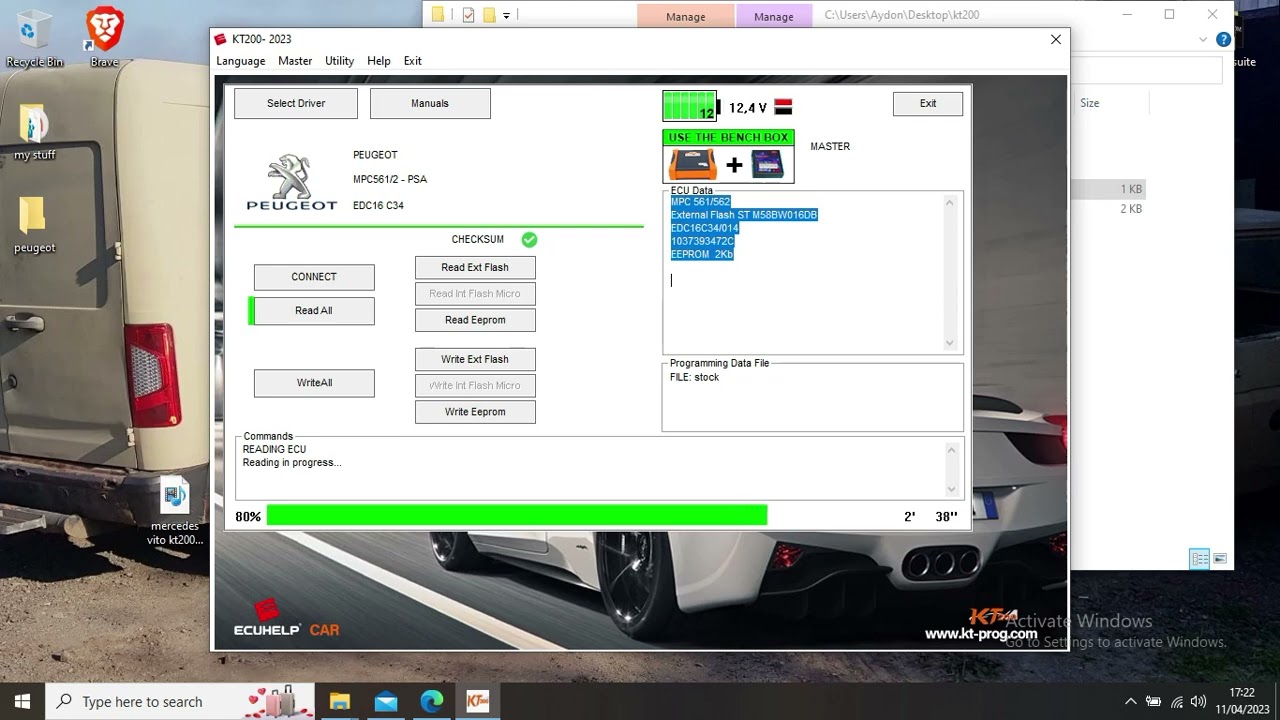The image size is (1280, 720).
Task: Click the orange bench box device image
Action: pos(693,164)
